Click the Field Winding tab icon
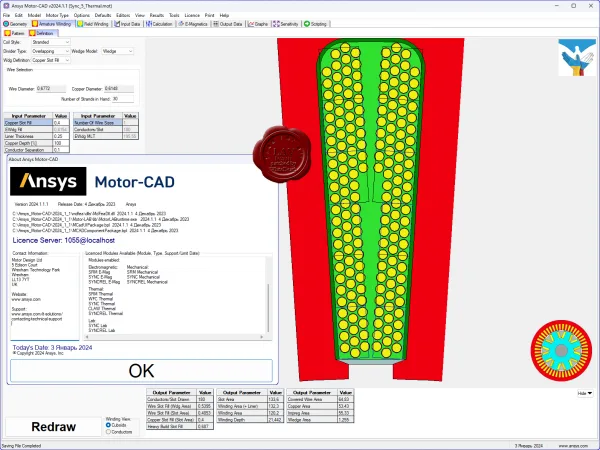This screenshot has height=450, width=600. [80, 24]
